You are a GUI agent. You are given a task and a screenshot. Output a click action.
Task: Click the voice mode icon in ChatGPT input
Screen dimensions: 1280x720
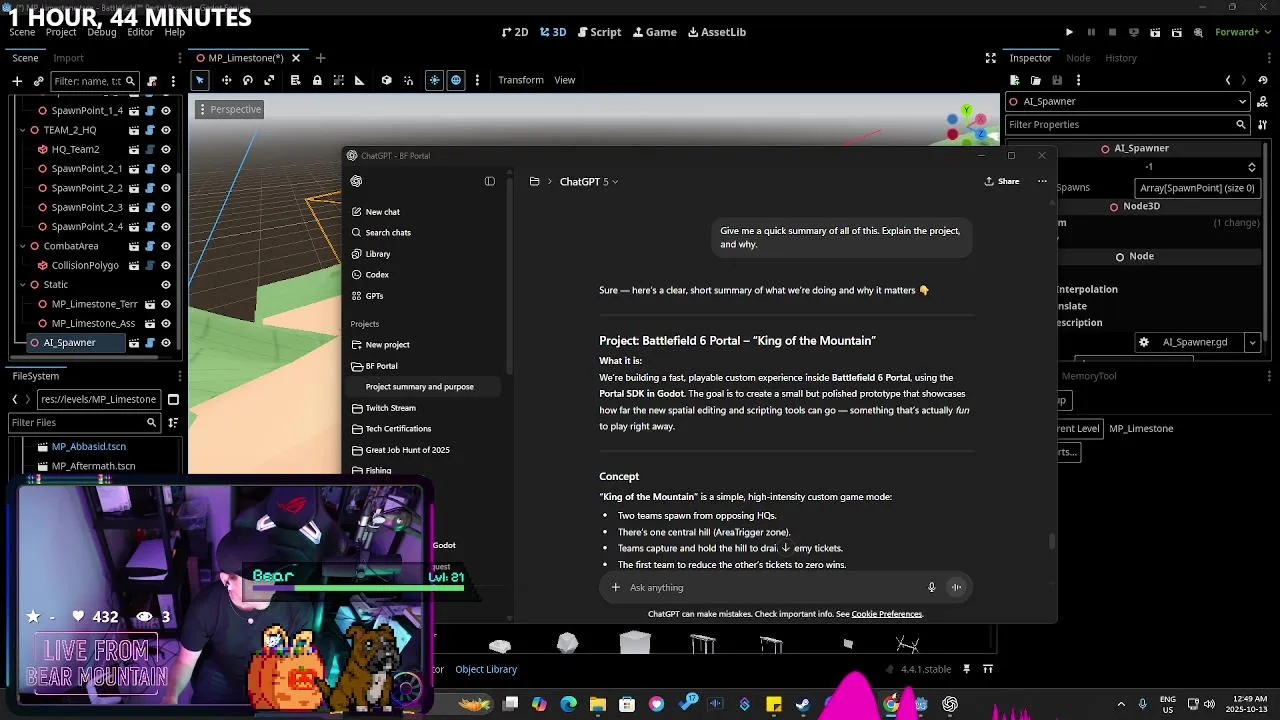pyautogui.click(x=956, y=588)
